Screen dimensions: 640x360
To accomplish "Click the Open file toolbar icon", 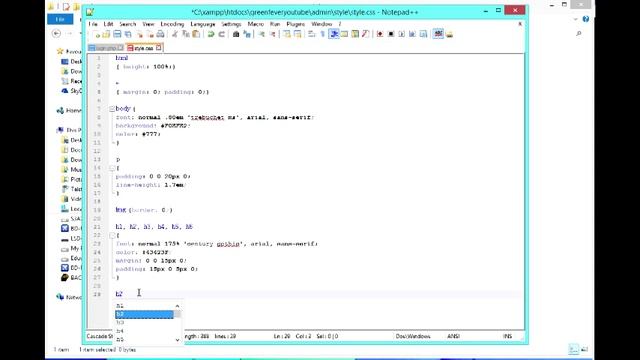I will tap(107, 34).
